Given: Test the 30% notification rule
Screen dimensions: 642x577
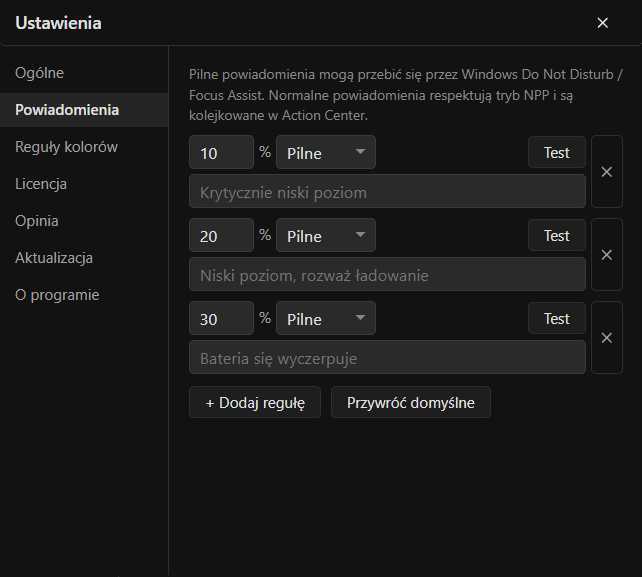Looking at the screenshot, I should coord(557,318).
